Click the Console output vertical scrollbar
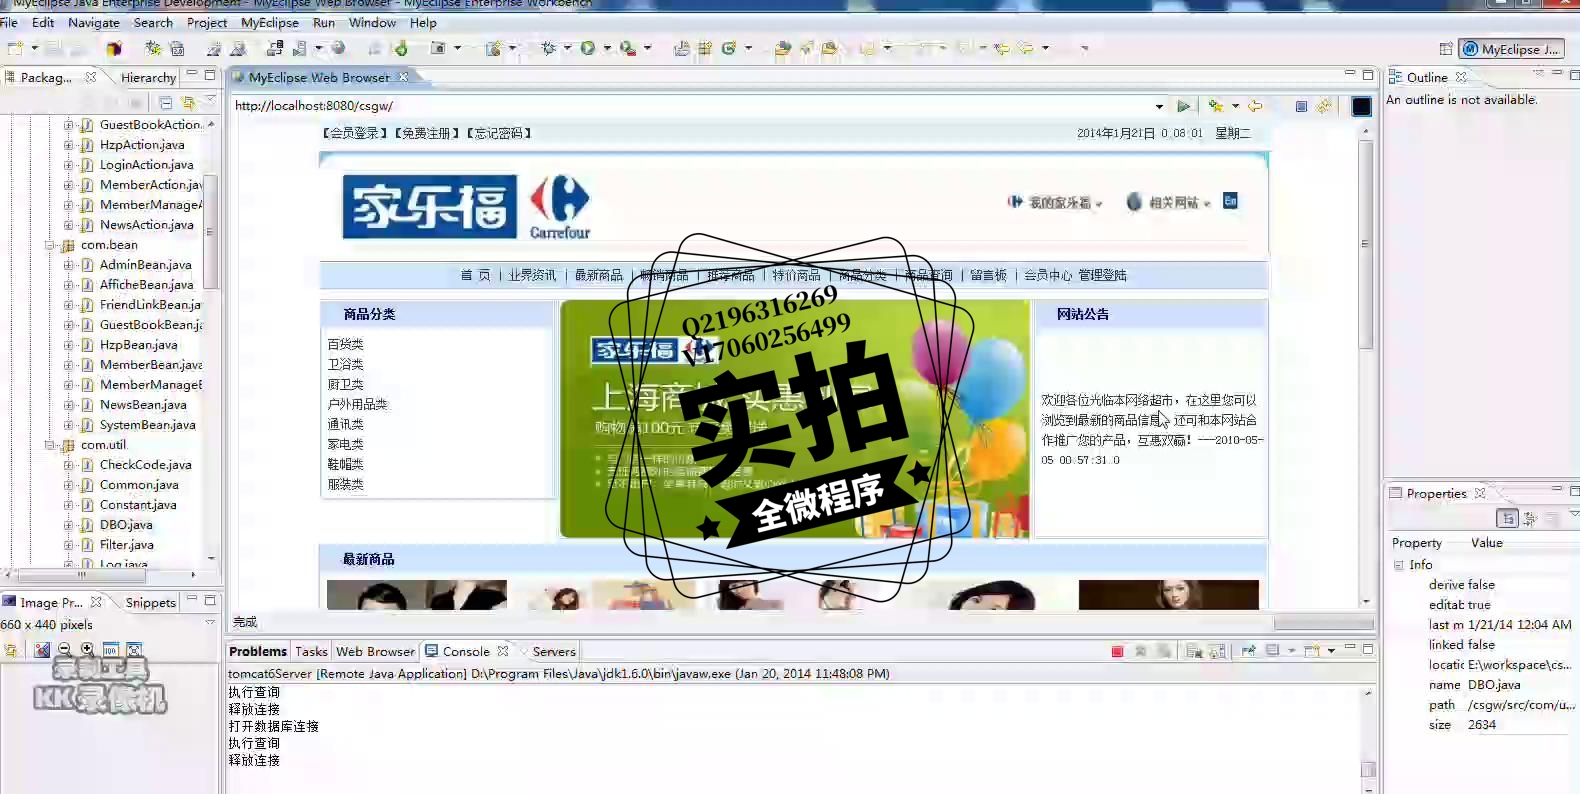Screen dimensions: 1580x794 tap(1368, 769)
